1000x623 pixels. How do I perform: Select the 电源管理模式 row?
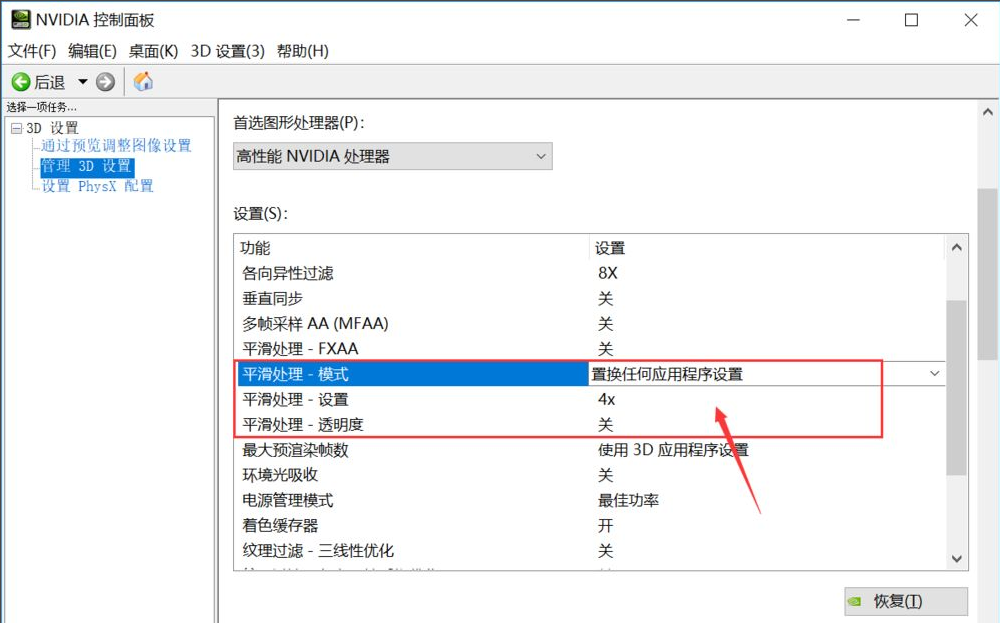click(590, 500)
